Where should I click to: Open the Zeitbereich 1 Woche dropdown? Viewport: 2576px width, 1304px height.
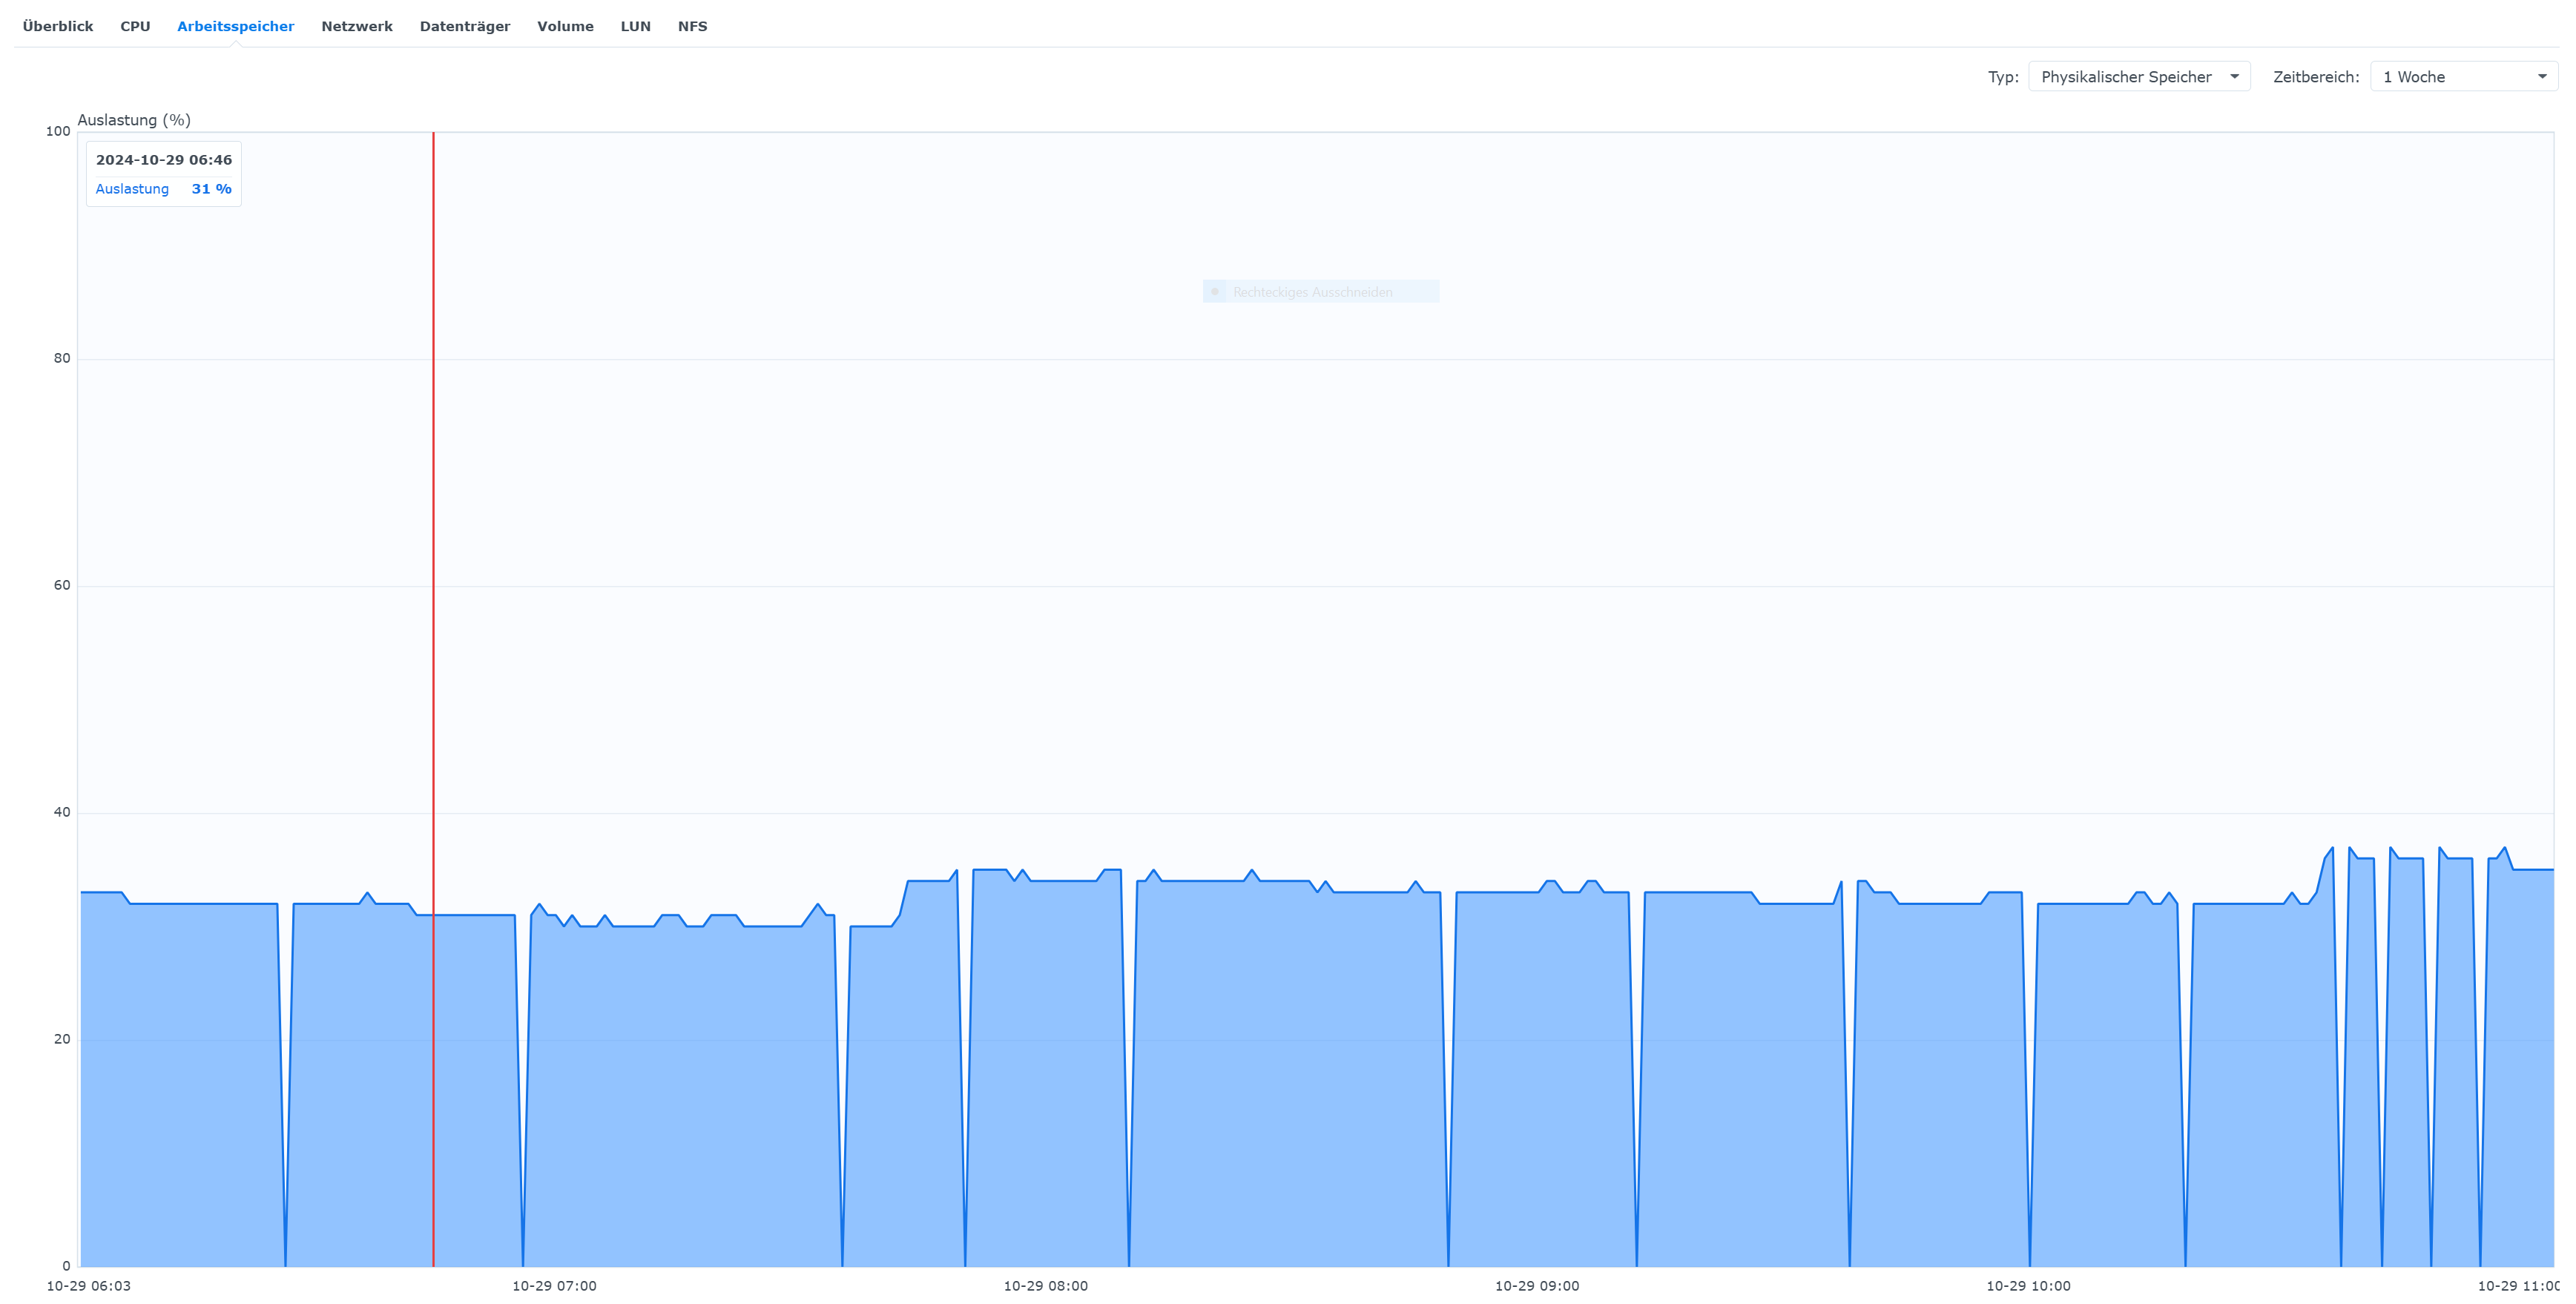click(2463, 77)
